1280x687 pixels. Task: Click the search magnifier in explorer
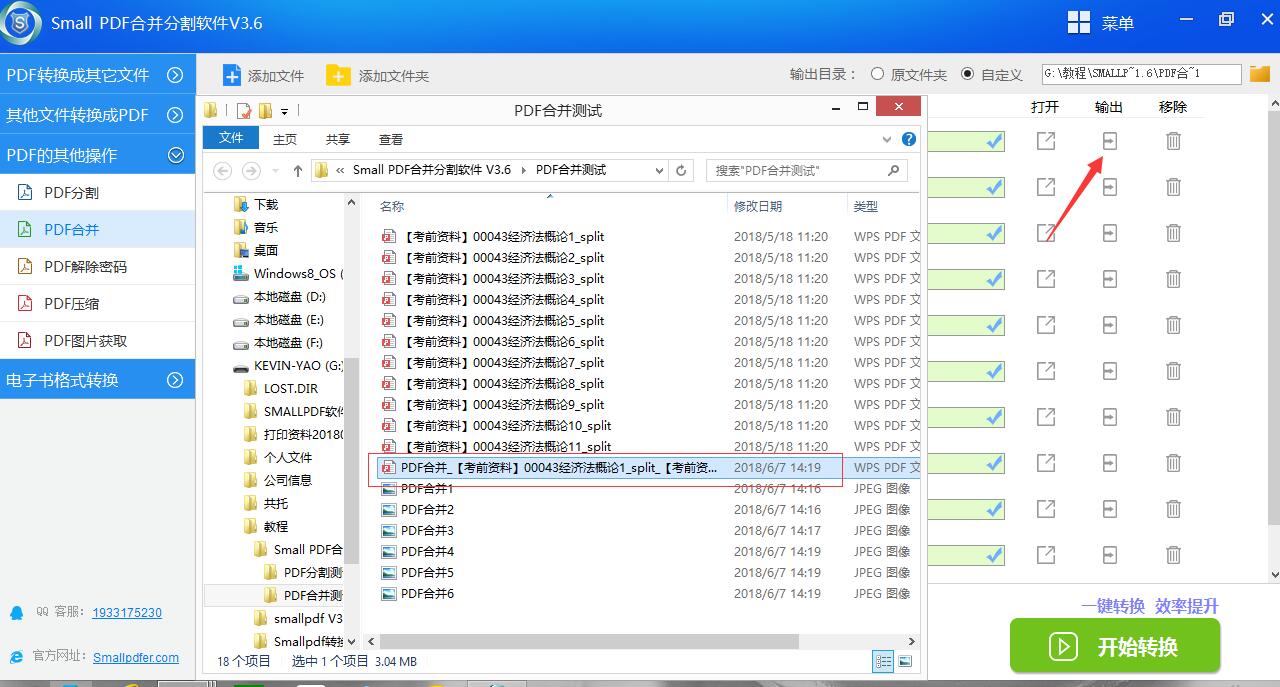click(894, 170)
